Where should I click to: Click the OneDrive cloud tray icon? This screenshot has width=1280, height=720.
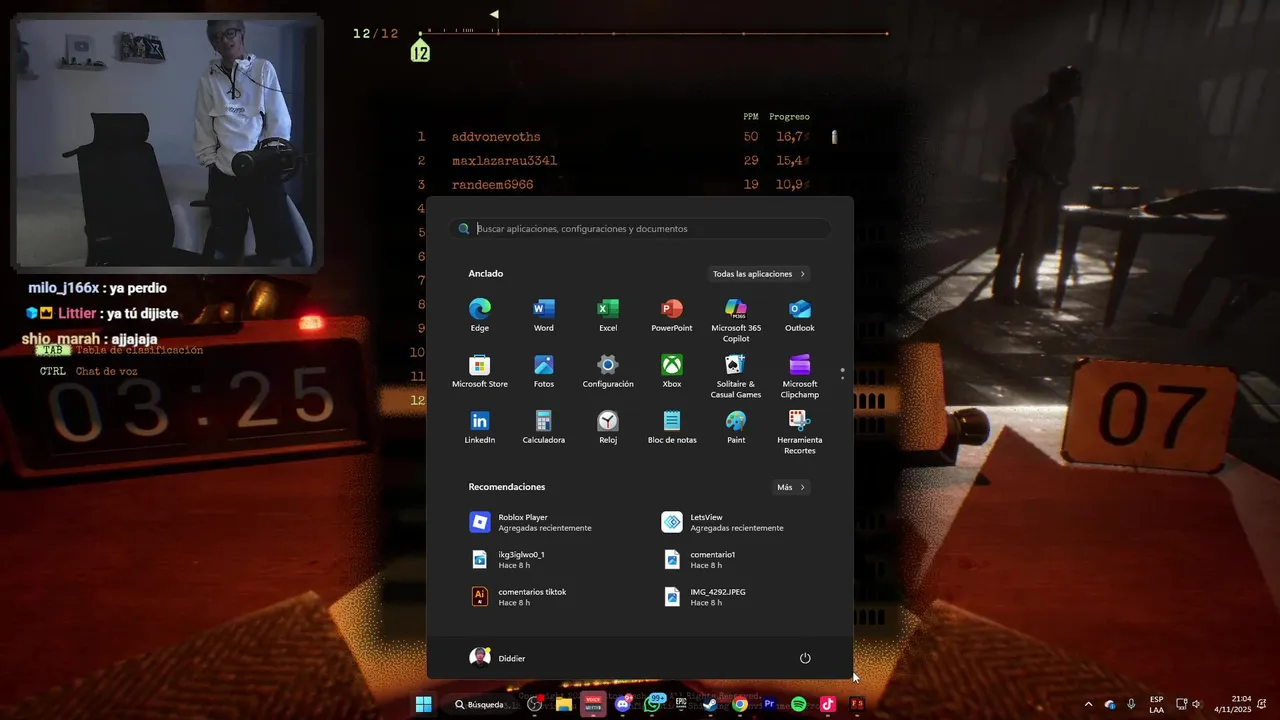pyautogui.click(x=1110, y=704)
